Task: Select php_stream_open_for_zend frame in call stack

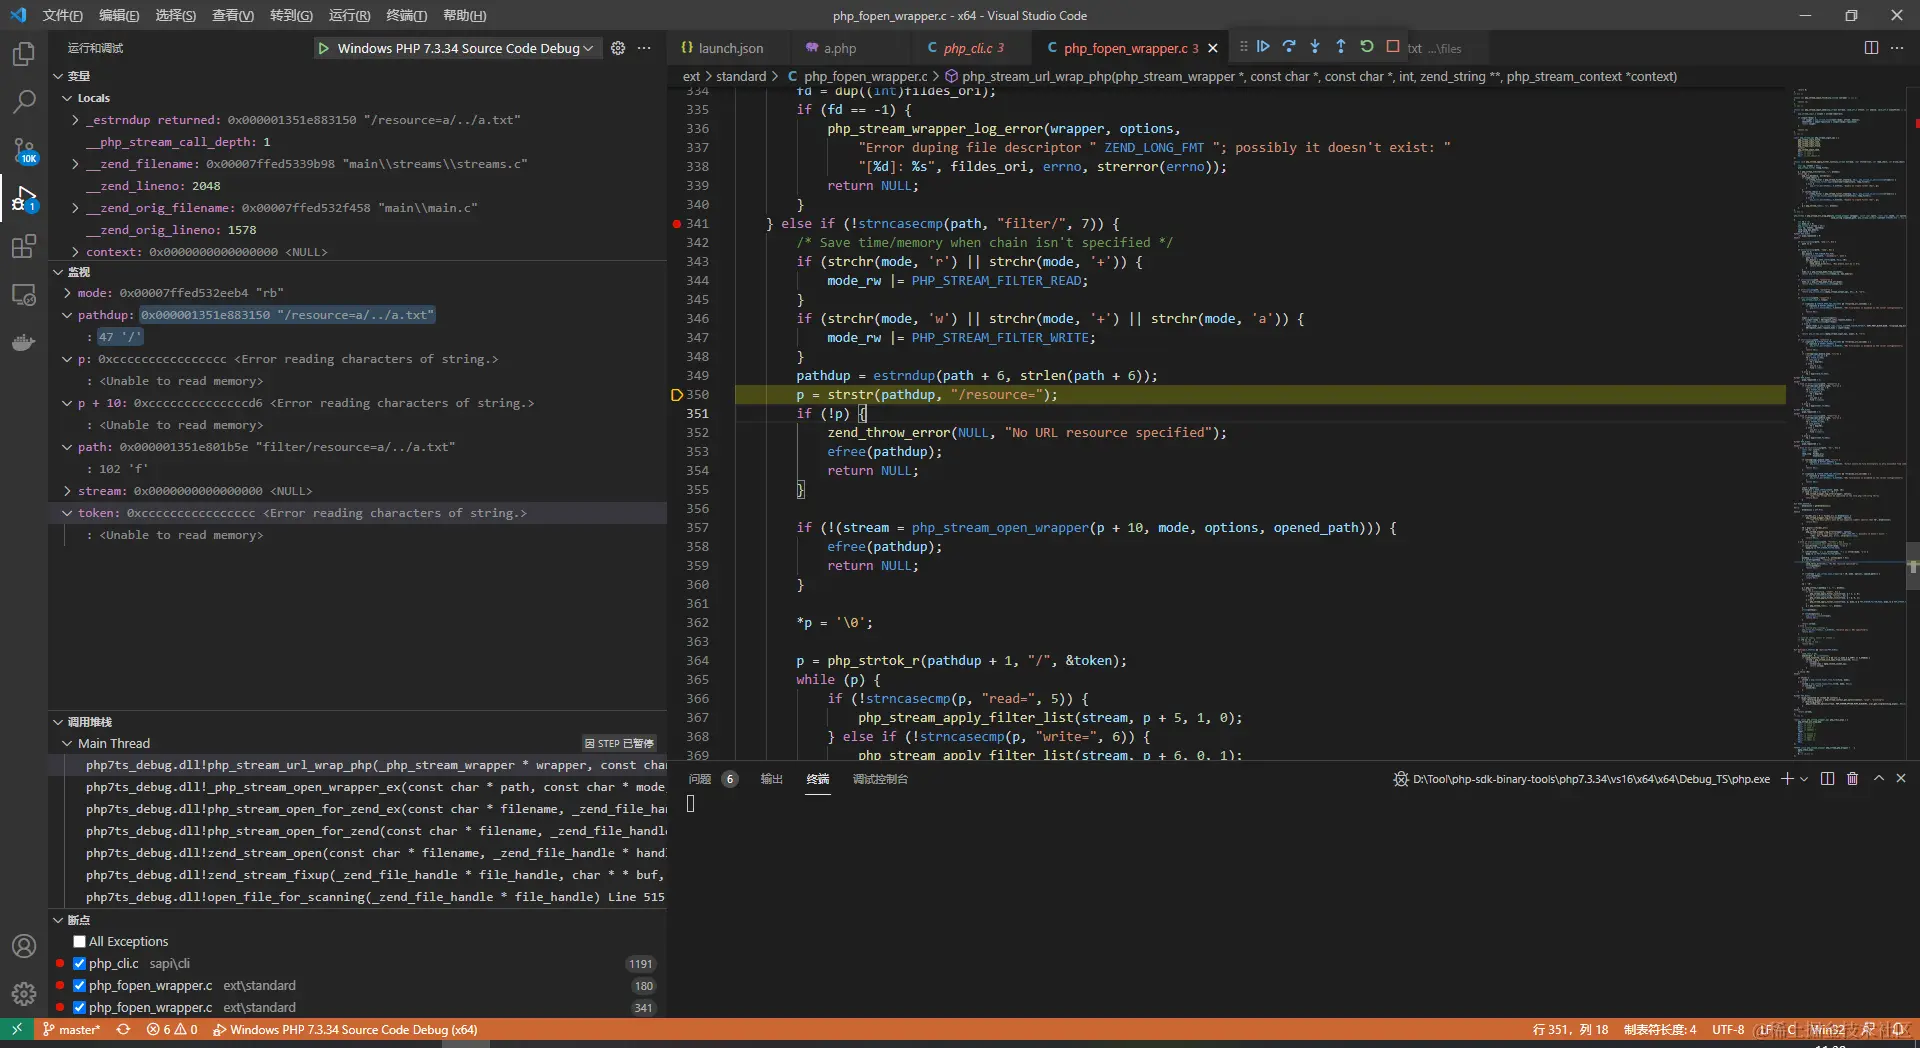Action: 375,831
